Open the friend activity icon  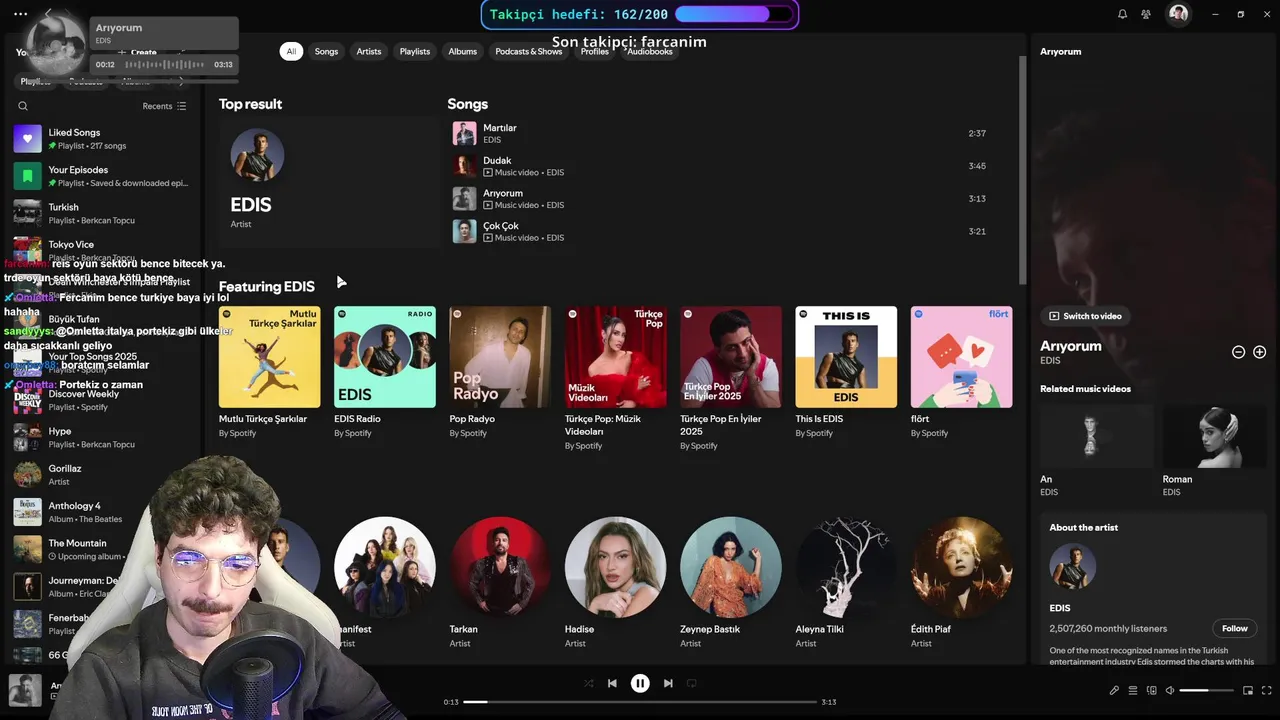pos(1146,14)
